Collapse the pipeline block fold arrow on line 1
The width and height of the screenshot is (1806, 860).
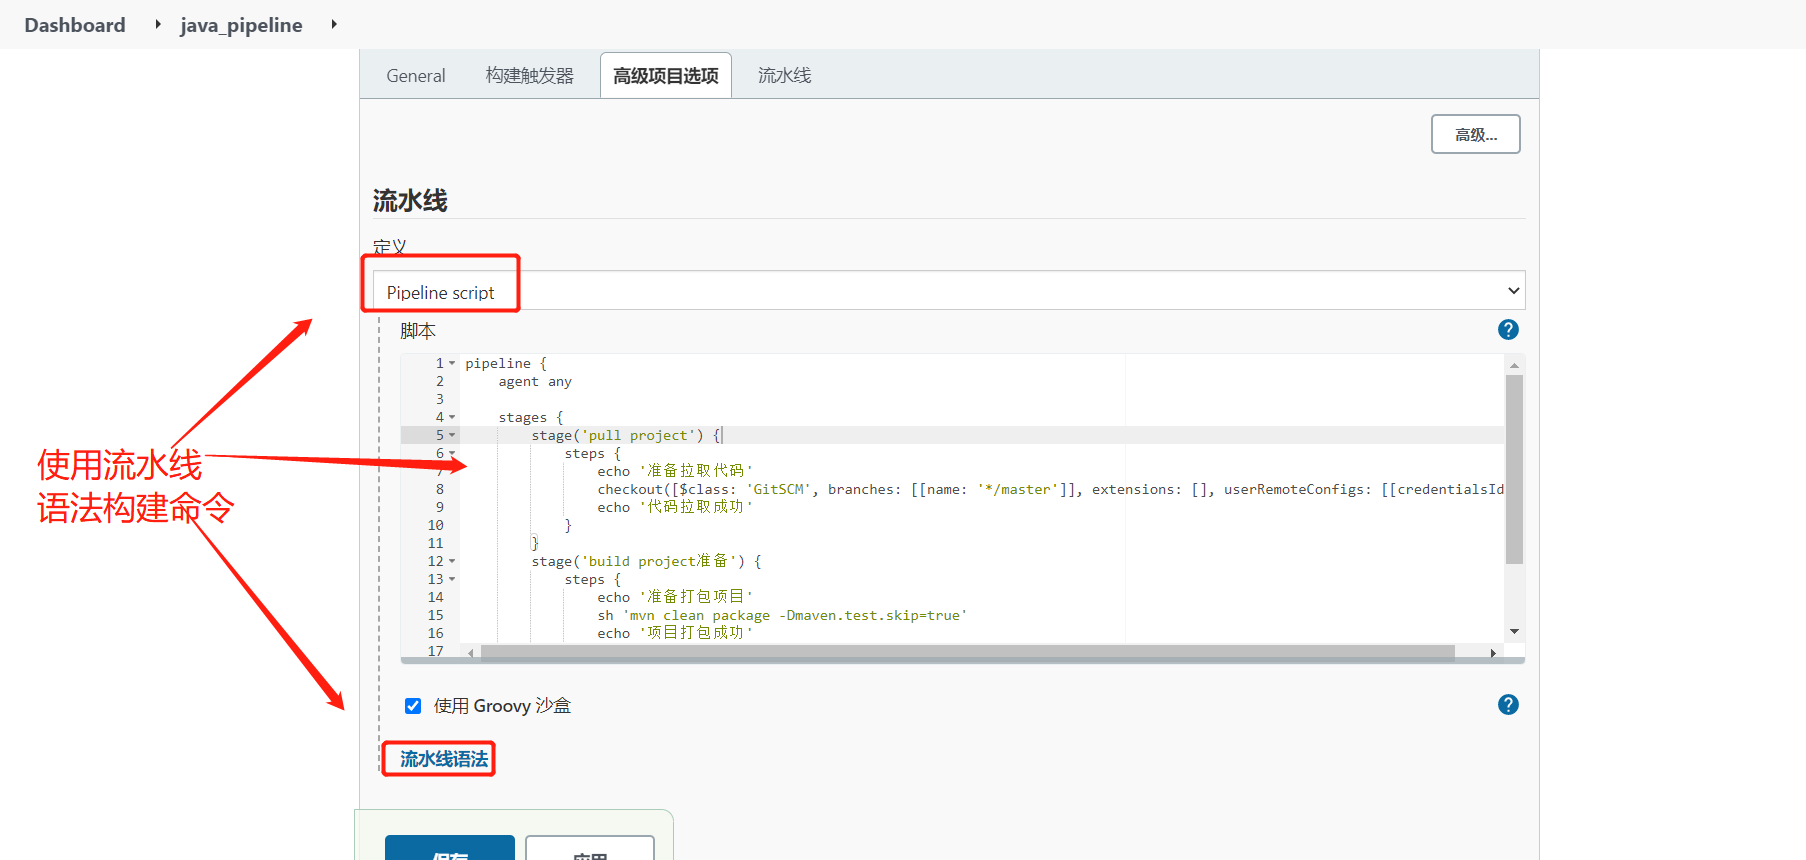click(452, 363)
